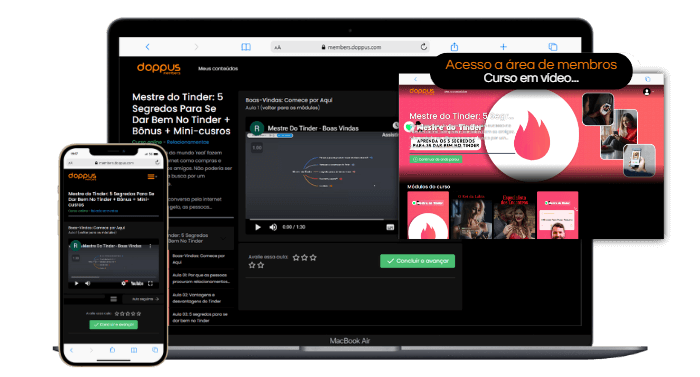Screen dimensions: 700x377
Task: Open settings gear on phone video player
Action: click(124, 283)
